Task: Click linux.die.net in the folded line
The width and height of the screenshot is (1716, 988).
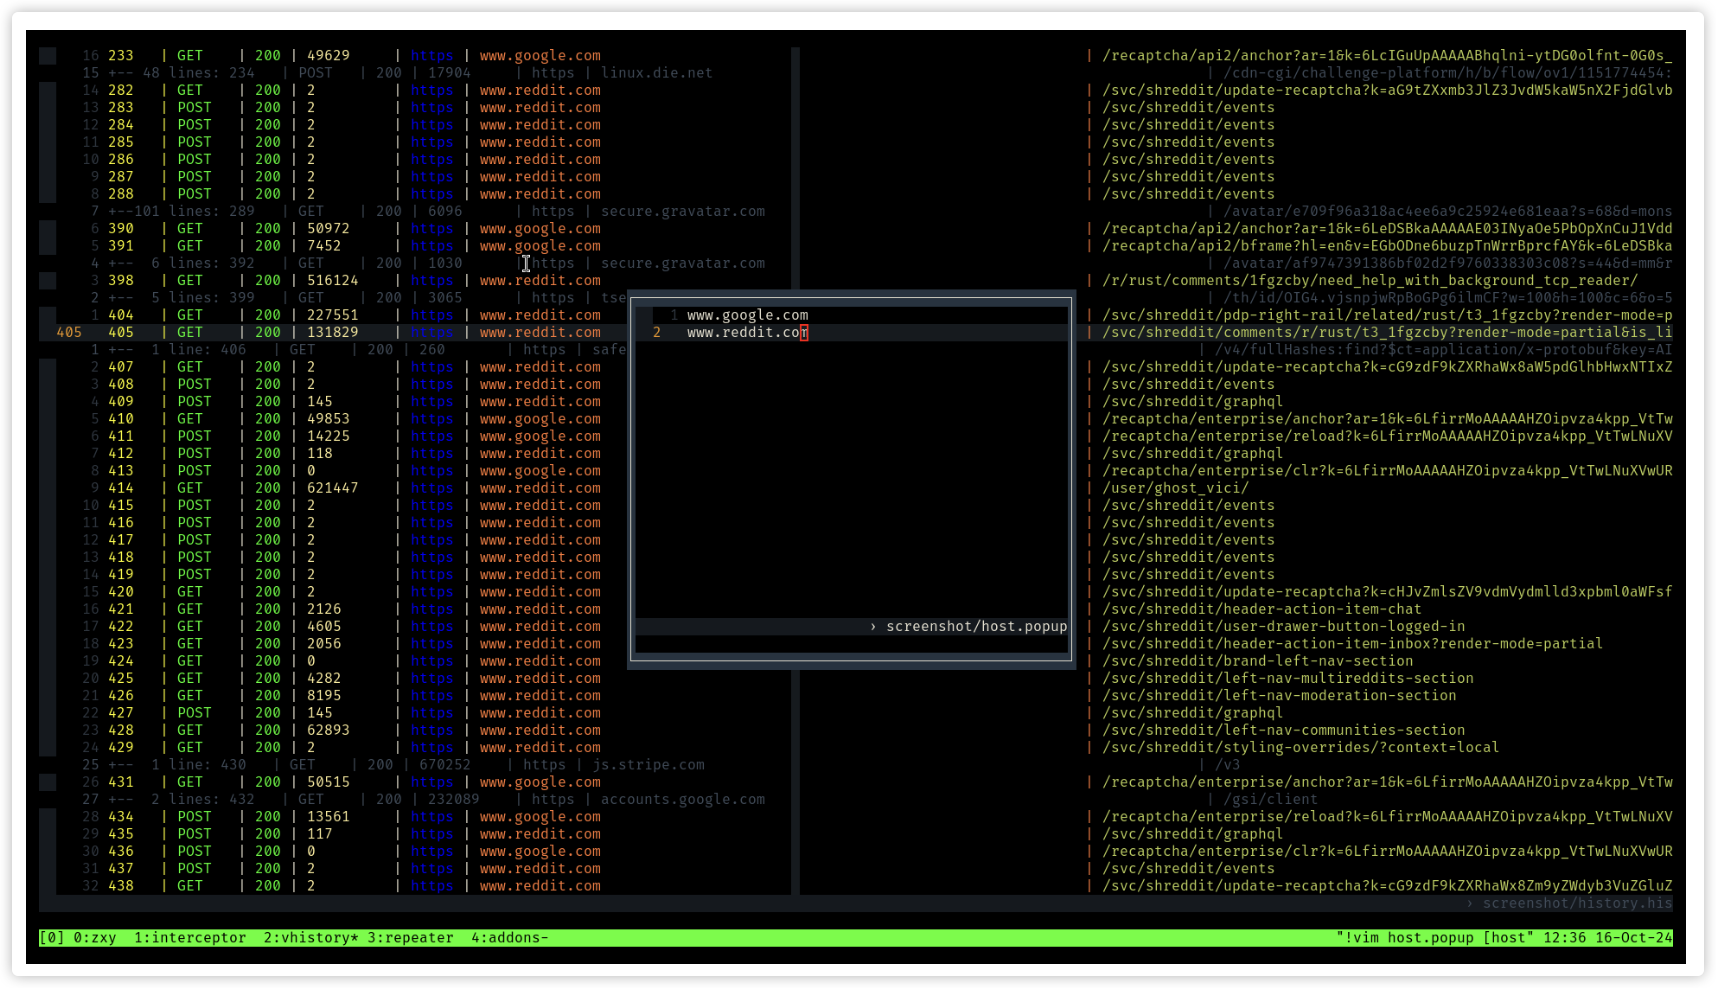Action: click(x=656, y=73)
